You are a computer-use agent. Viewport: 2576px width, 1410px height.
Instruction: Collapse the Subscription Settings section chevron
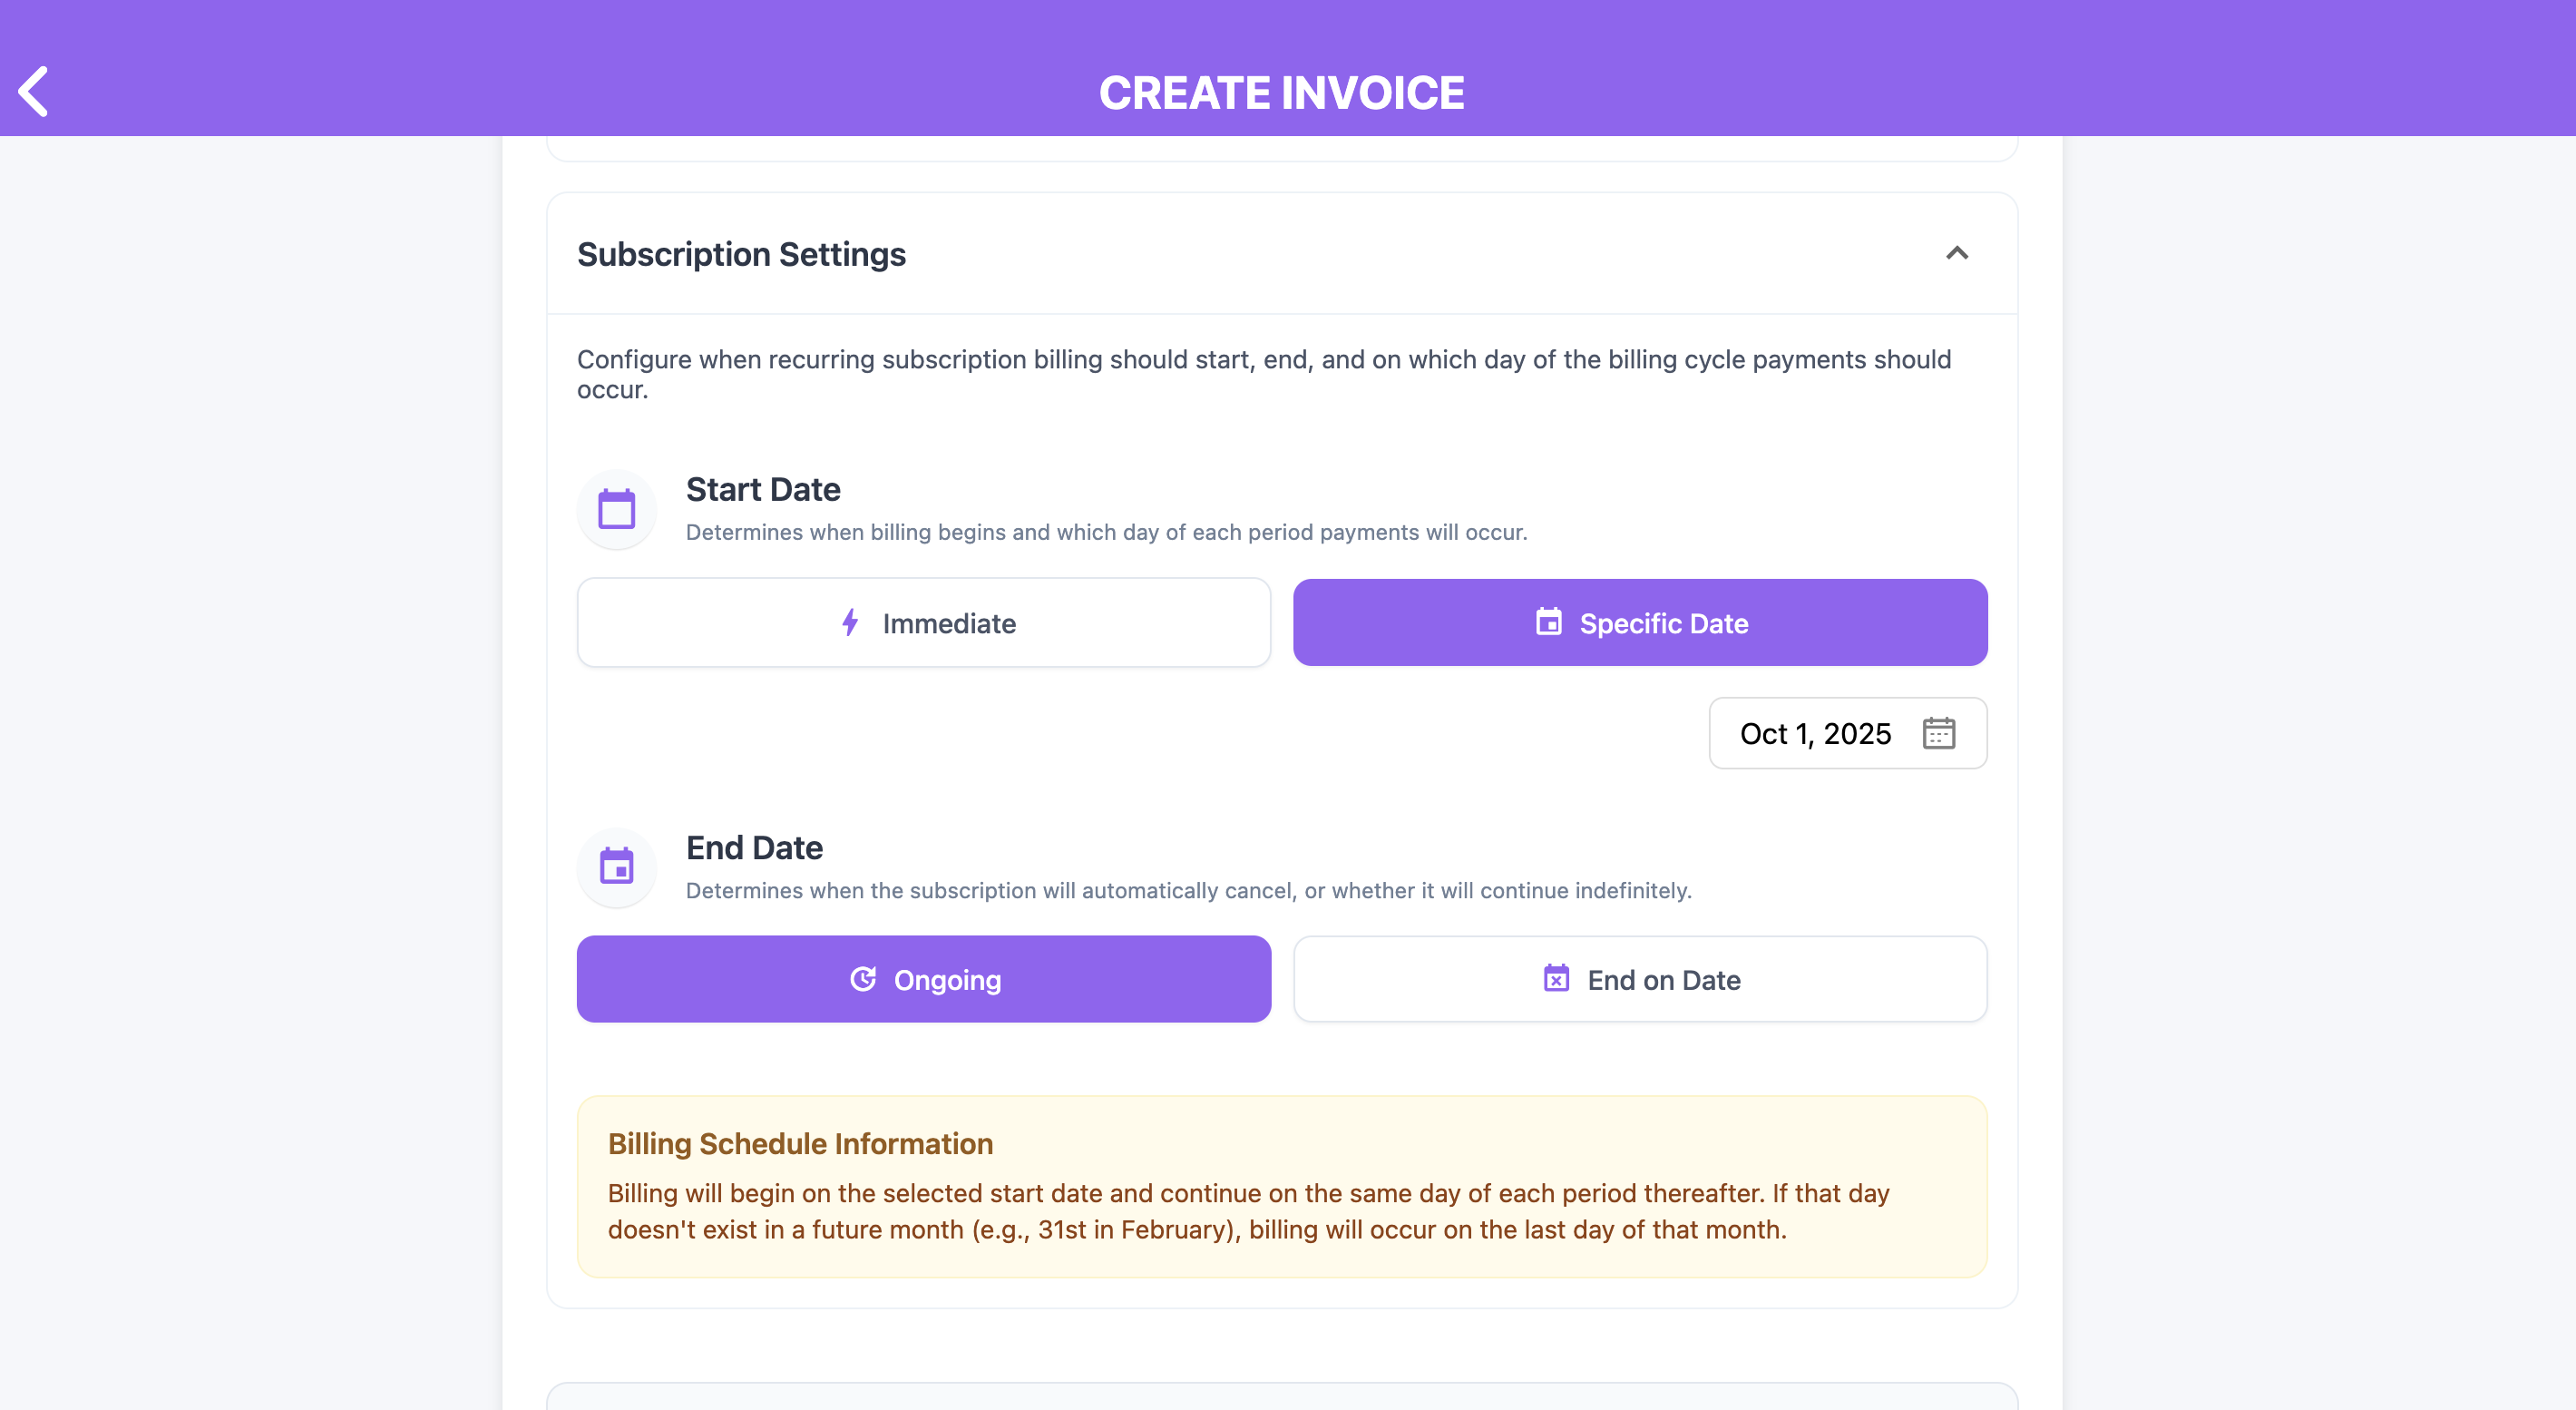[1957, 253]
